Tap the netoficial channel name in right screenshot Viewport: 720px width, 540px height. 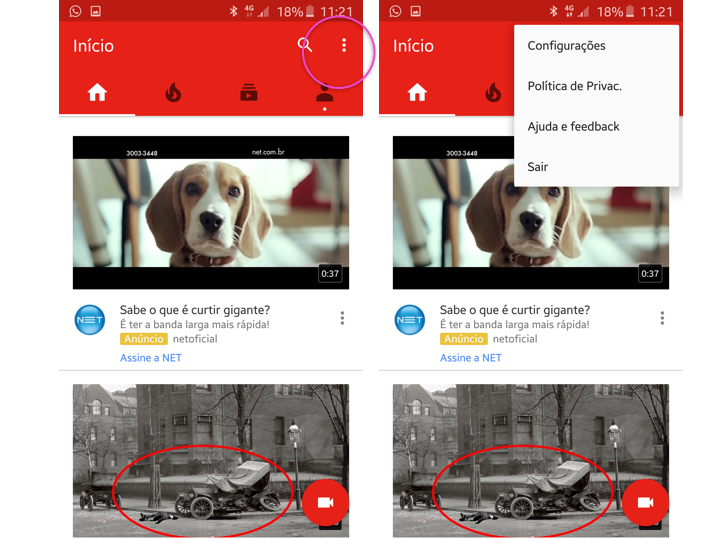pyautogui.click(x=515, y=339)
